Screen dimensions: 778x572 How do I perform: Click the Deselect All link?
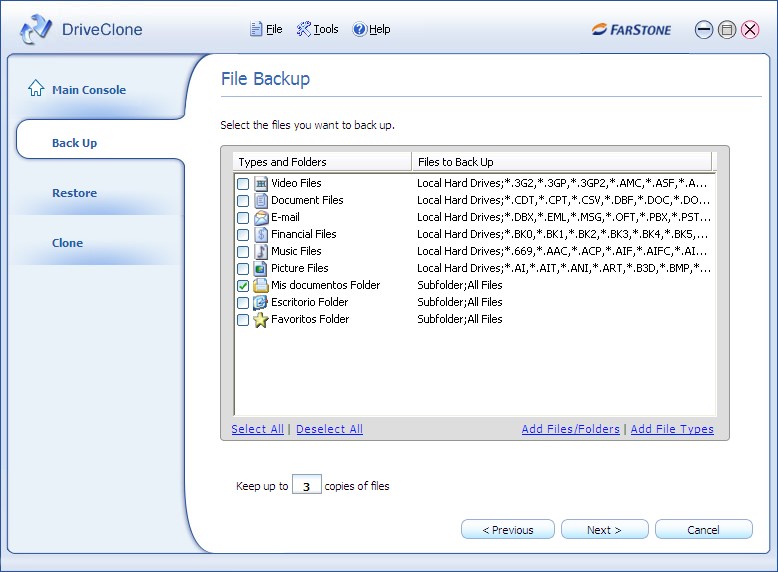tap(329, 429)
